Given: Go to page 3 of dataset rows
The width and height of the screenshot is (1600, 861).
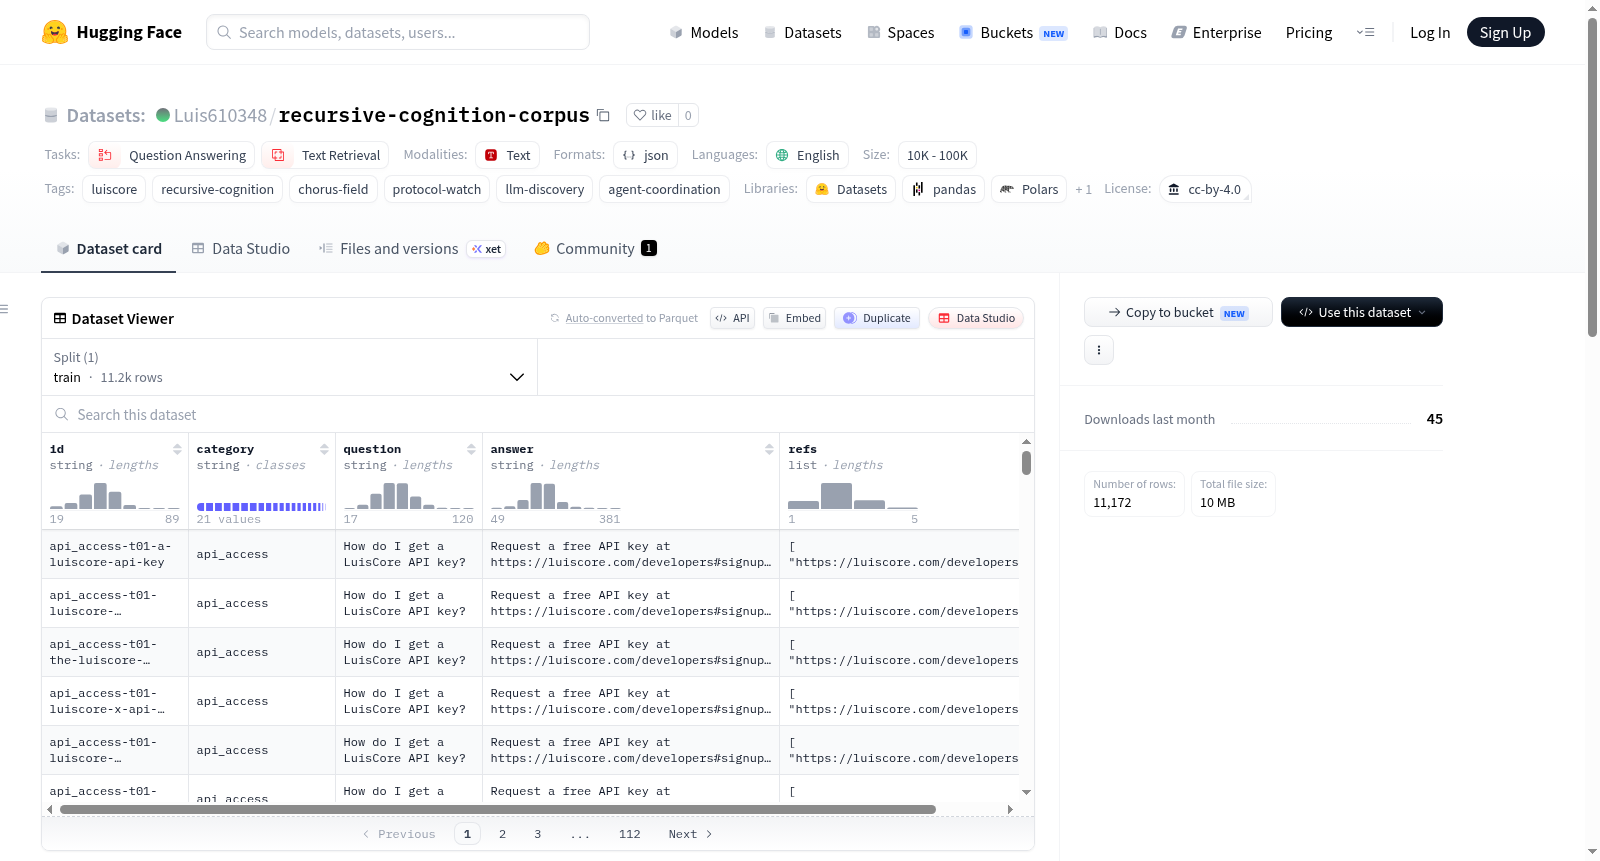Looking at the screenshot, I should pos(537,834).
